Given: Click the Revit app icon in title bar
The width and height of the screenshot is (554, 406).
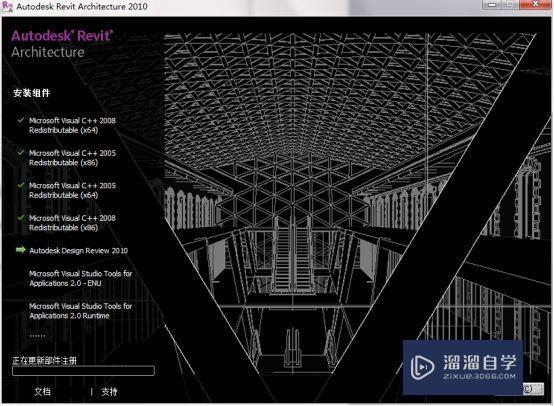Looking at the screenshot, I should [x=7, y=7].
